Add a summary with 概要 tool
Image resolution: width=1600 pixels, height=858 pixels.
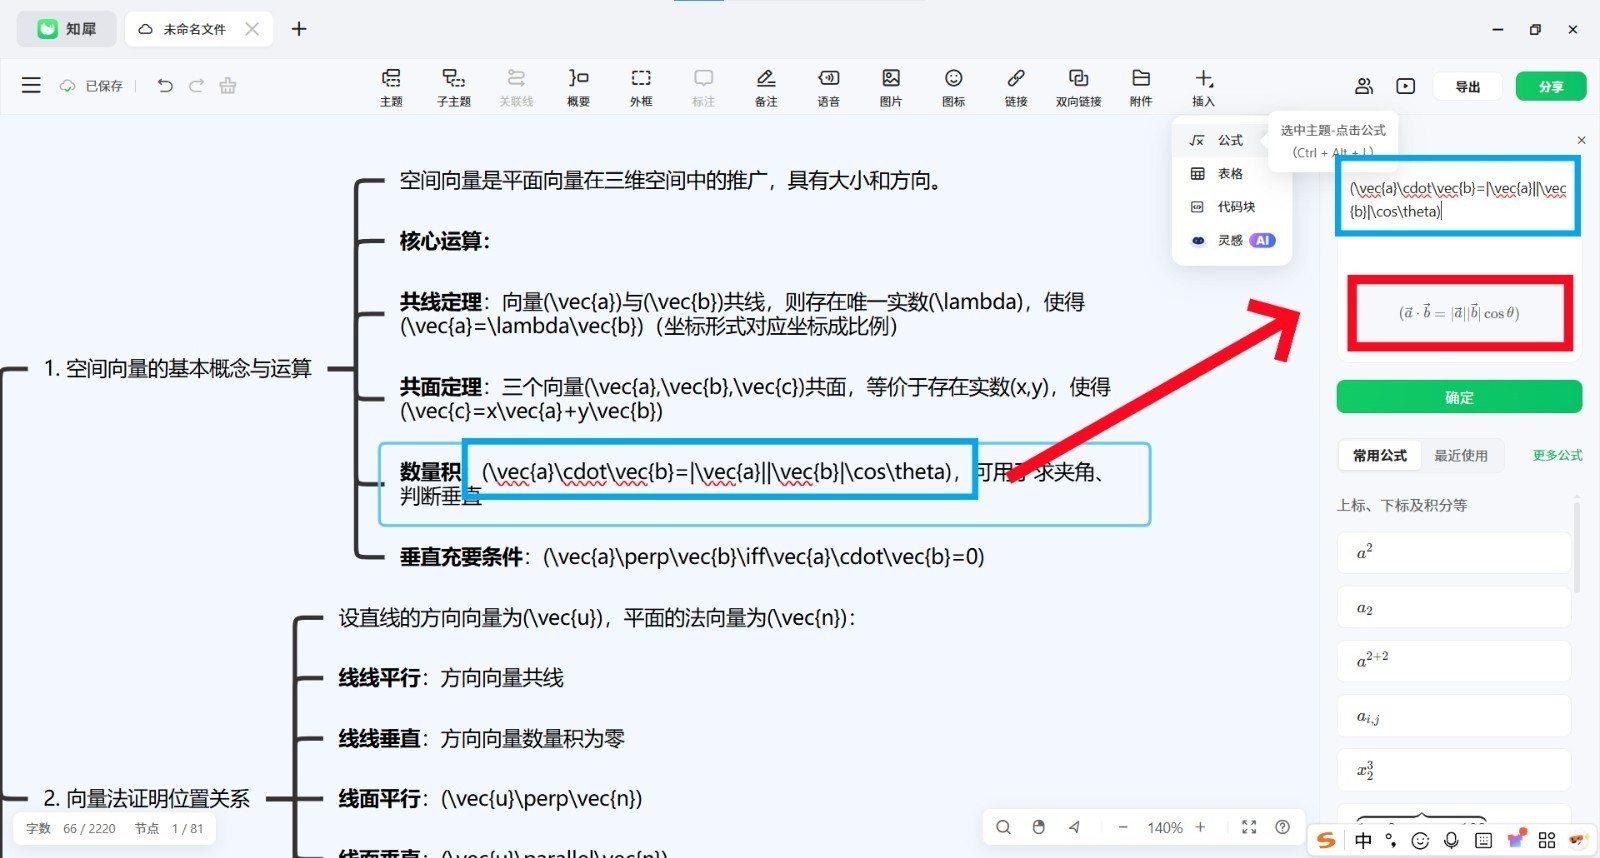pos(578,87)
